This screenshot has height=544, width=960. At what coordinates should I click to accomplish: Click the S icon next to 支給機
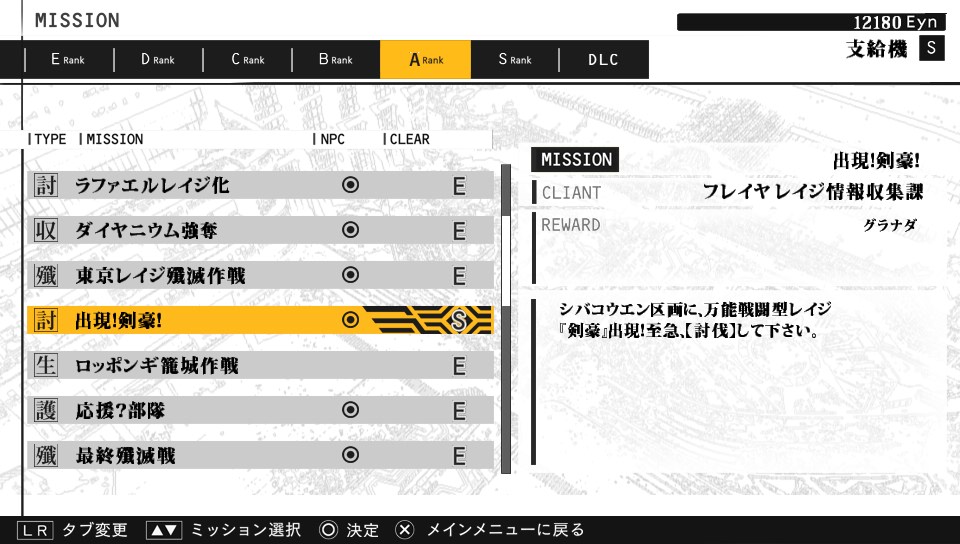pos(931,49)
